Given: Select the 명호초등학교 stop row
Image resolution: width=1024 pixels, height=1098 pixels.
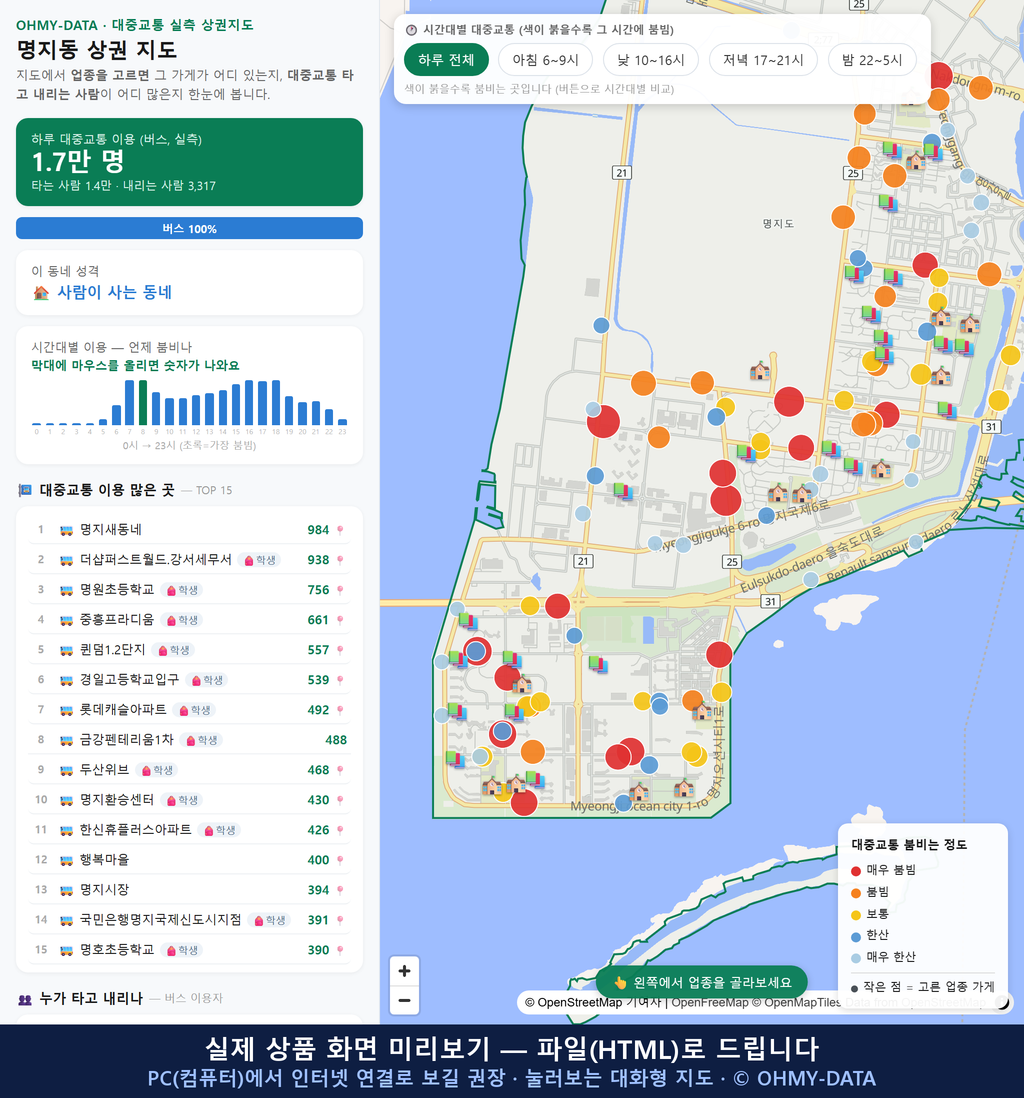Looking at the screenshot, I should [189, 950].
